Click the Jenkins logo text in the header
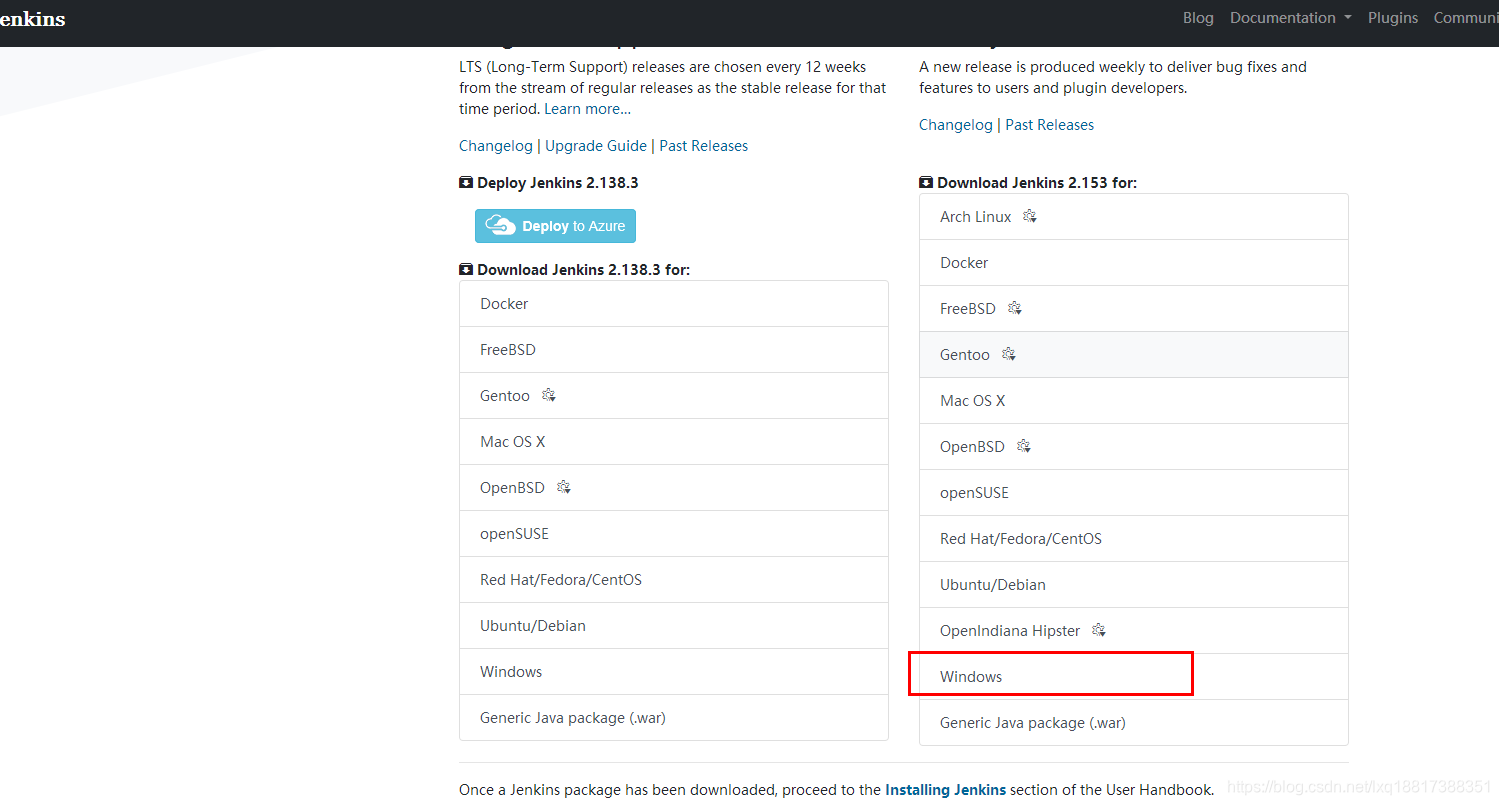1499x805 pixels. pos(32,19)
